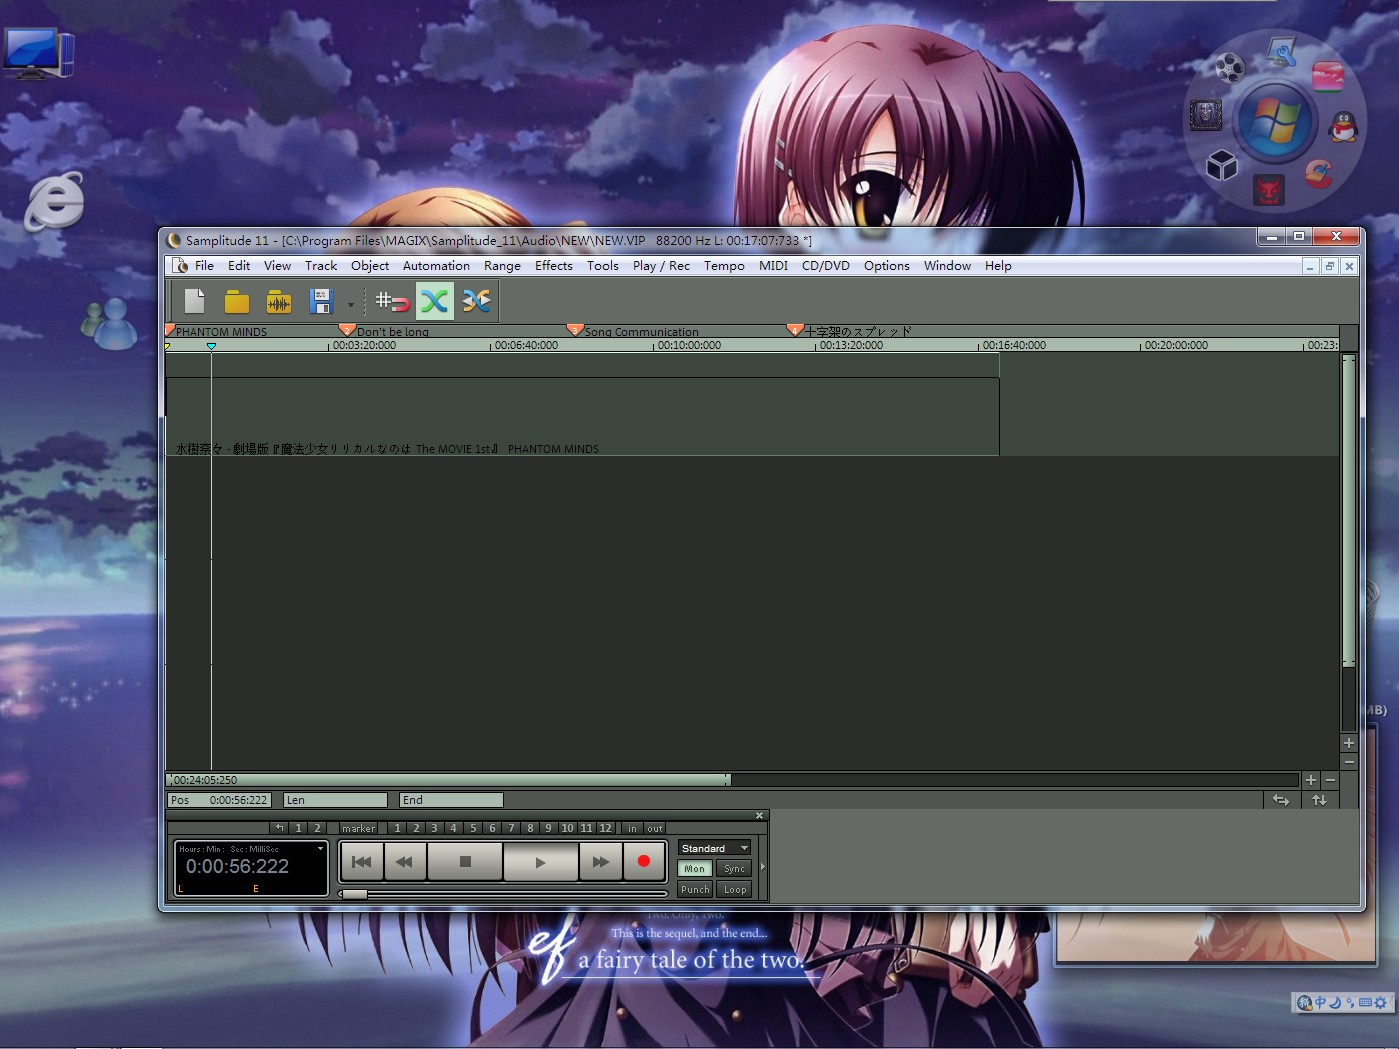The height and width of the screenshot is (1049, 1399).
Task: Click the End value field
Action: (451, 800)
